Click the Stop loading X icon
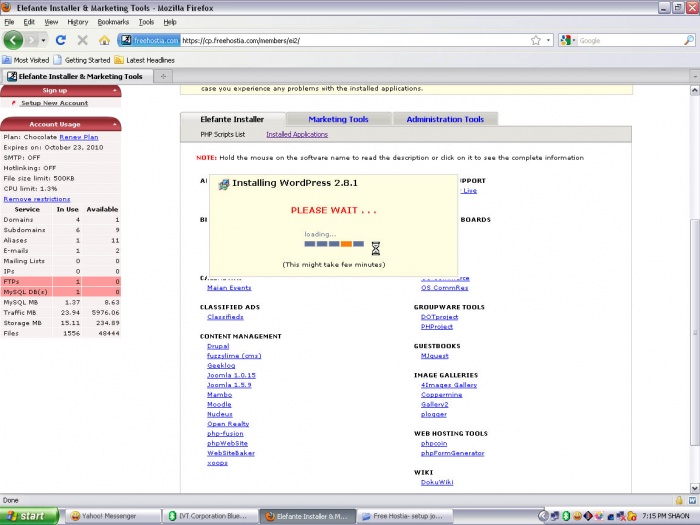 click(x=82, y=40)
